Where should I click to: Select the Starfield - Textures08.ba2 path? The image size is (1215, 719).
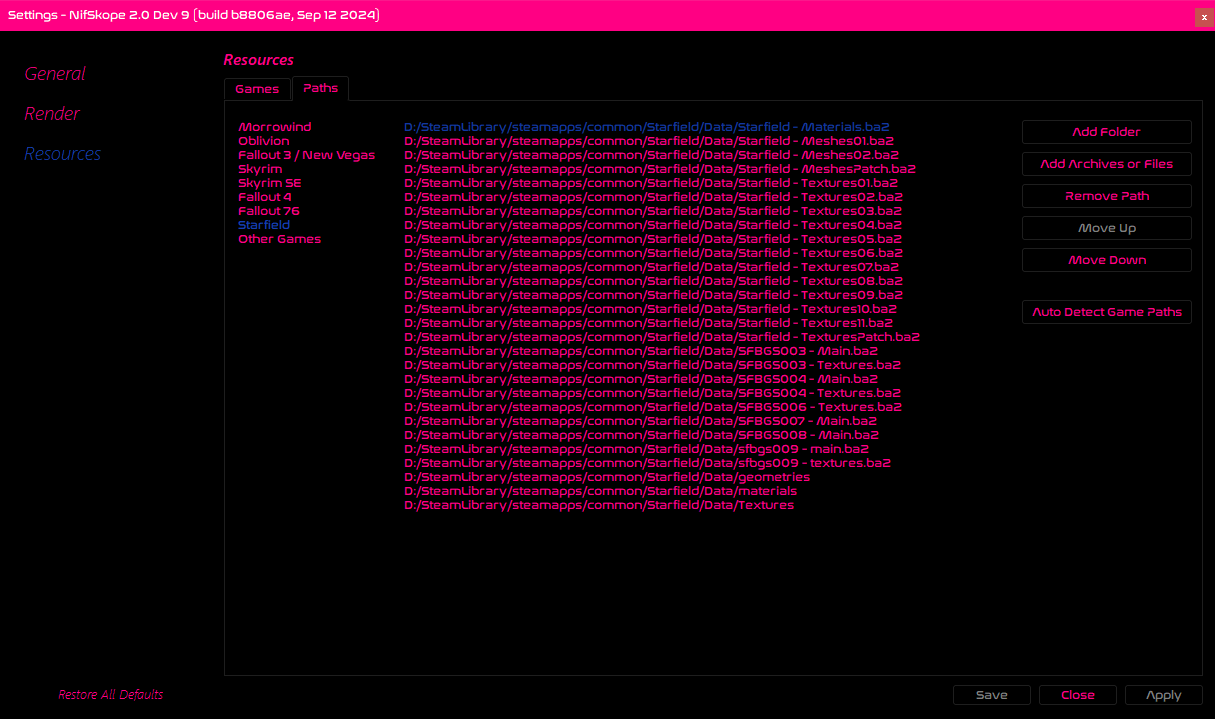click(653, 281)
